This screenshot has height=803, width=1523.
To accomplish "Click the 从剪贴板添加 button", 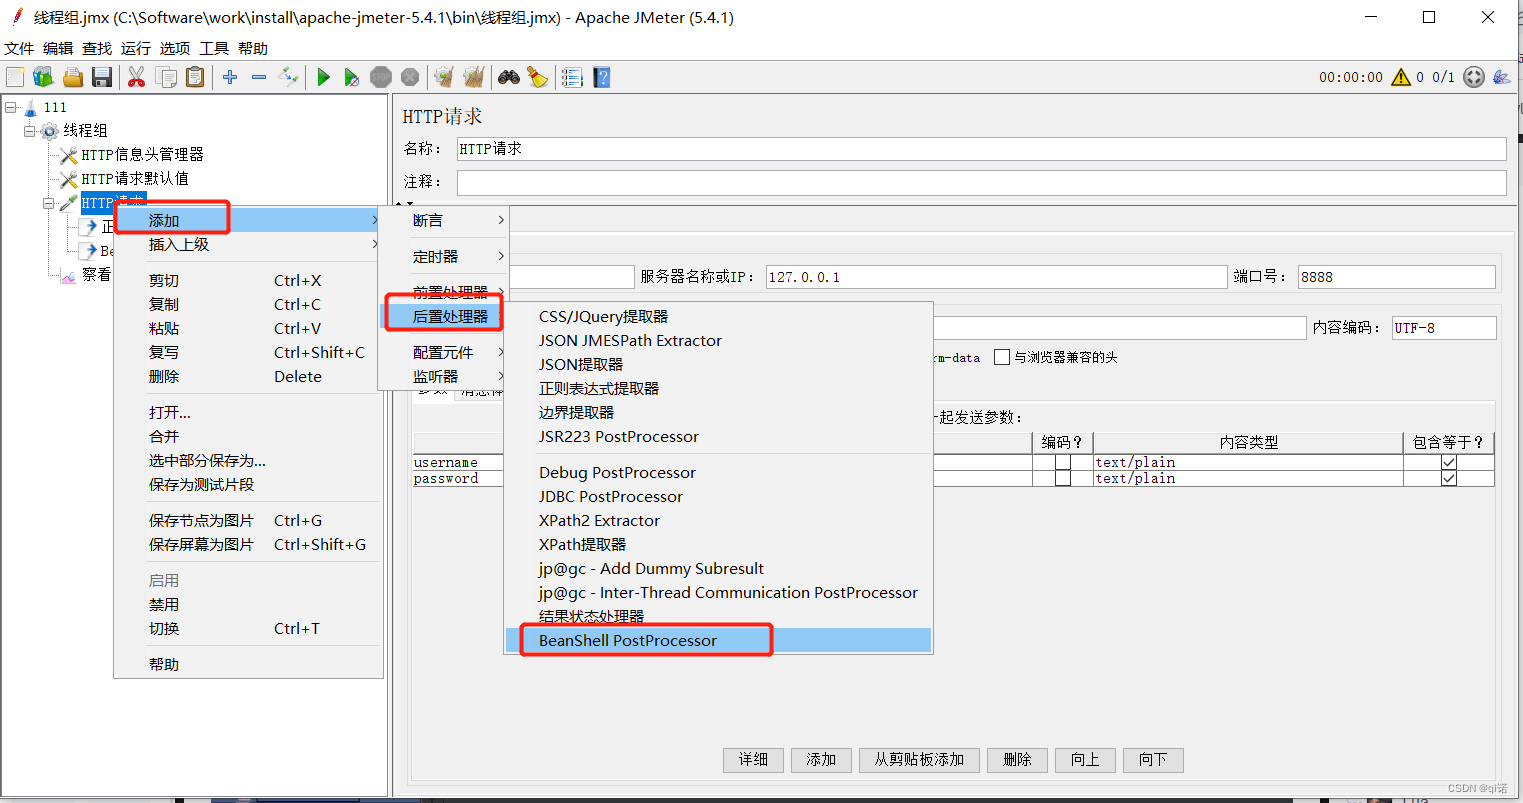I will click(x=919, y=760).
